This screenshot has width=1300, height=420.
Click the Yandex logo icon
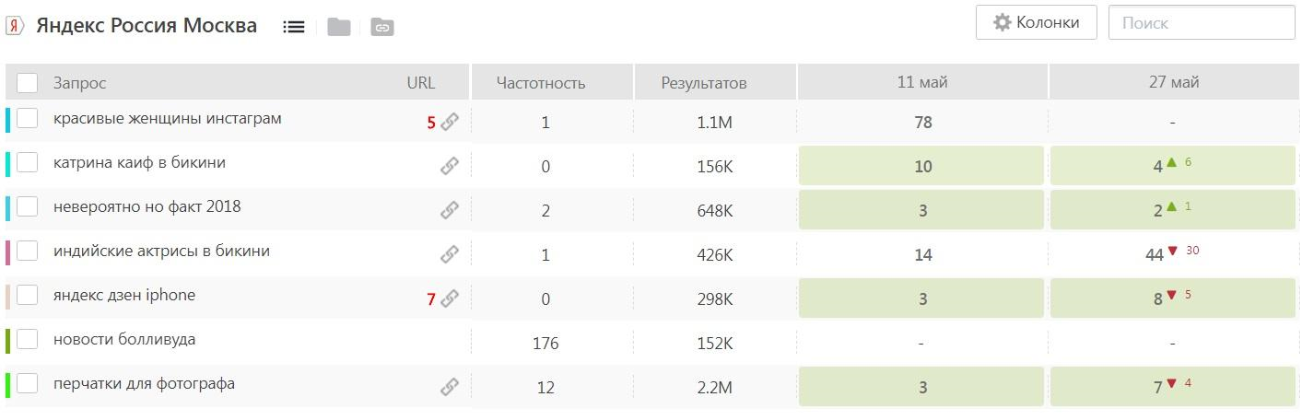click(16, 26)
